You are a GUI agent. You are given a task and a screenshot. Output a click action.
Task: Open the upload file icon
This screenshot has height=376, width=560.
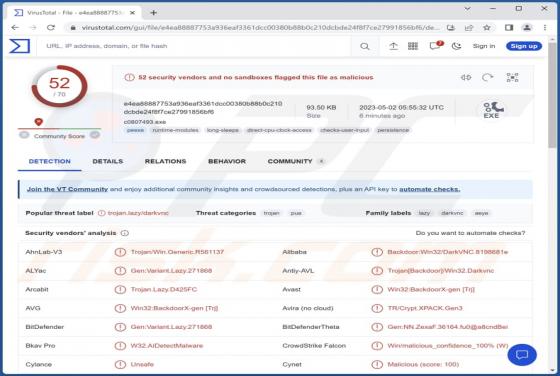393,46
